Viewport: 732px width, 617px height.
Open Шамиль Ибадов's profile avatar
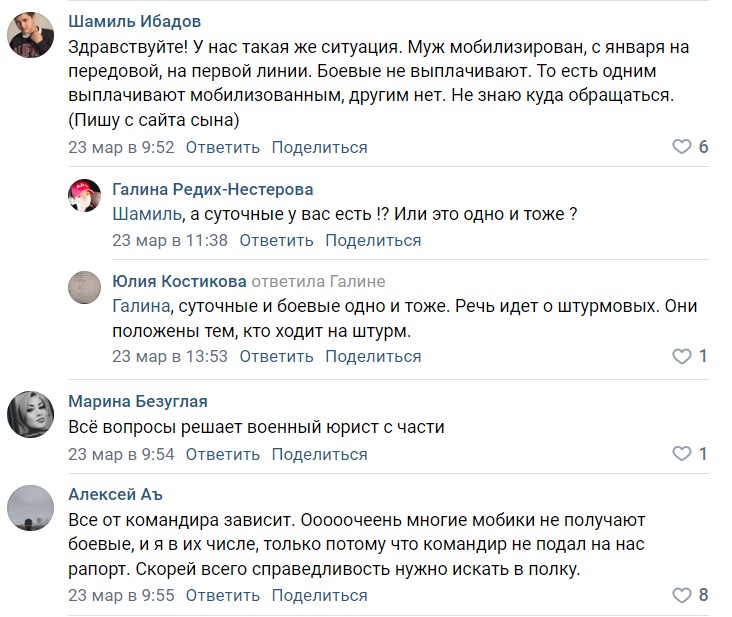pyautogui.click(x=31, y=39)
